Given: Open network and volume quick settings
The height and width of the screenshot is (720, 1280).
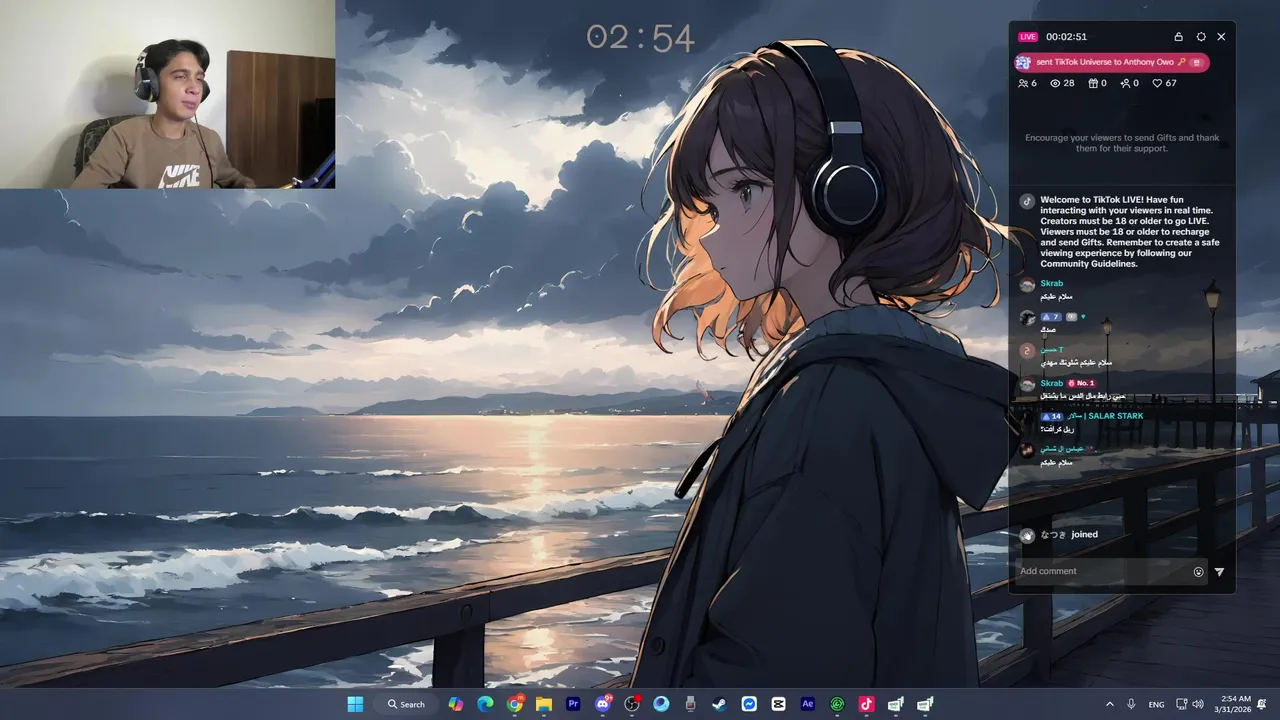Looking at the screenshot, I should 1190,704.
